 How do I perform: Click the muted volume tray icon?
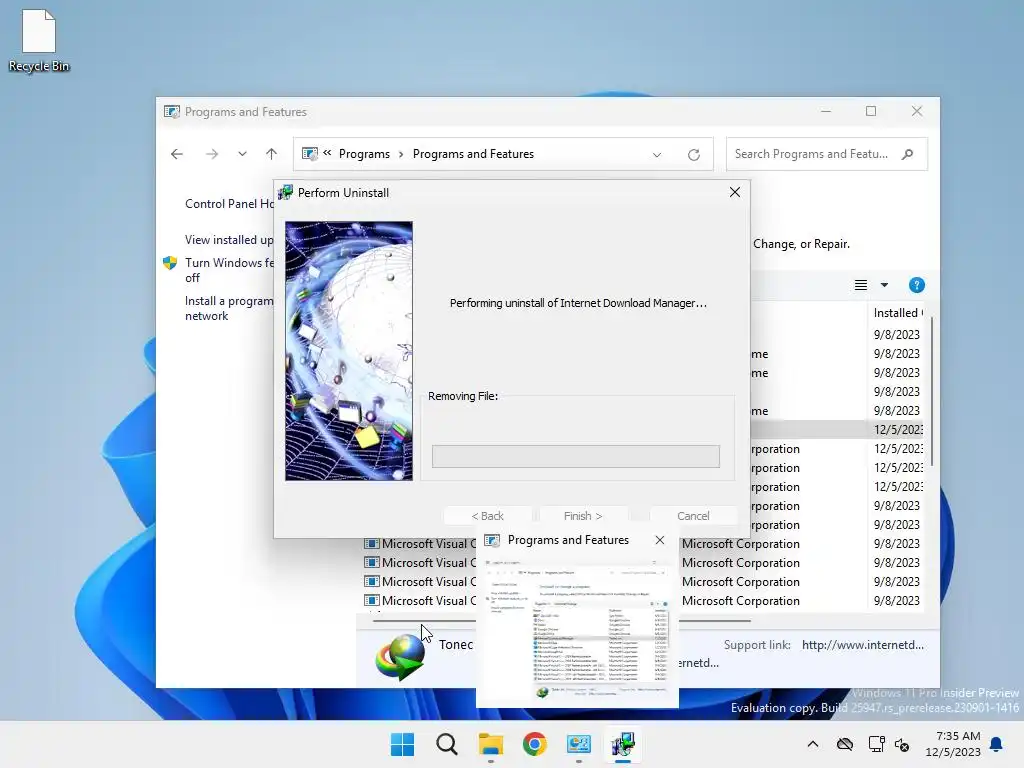point(902,744)
